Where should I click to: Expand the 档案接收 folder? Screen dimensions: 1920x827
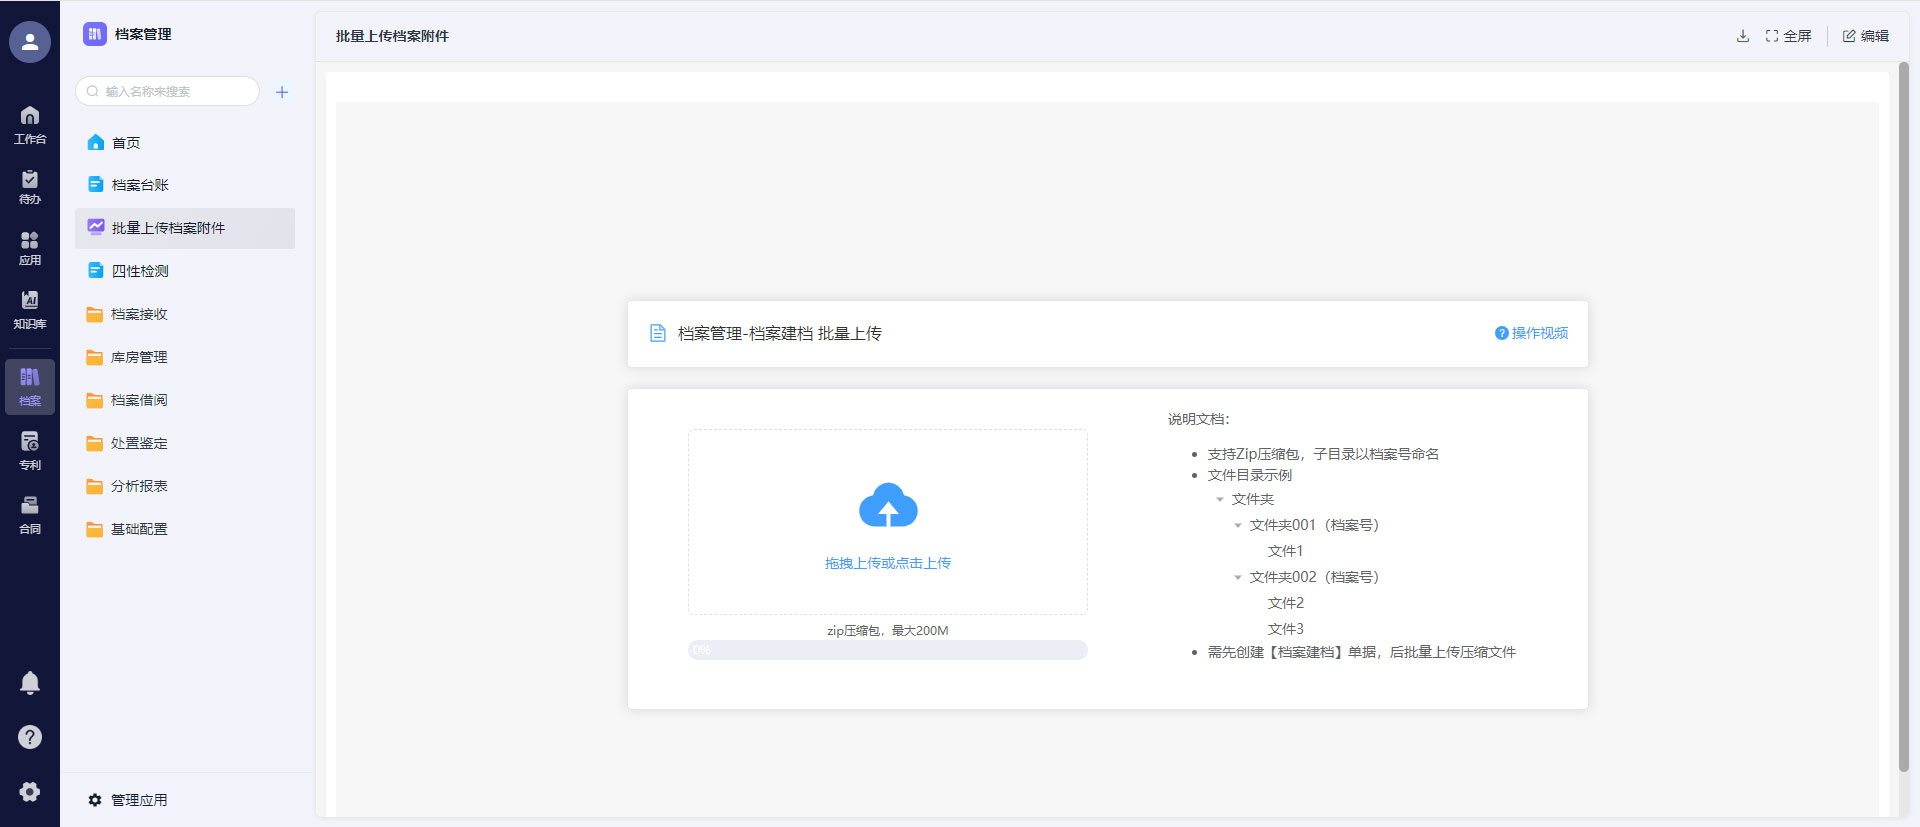point(139,314)
